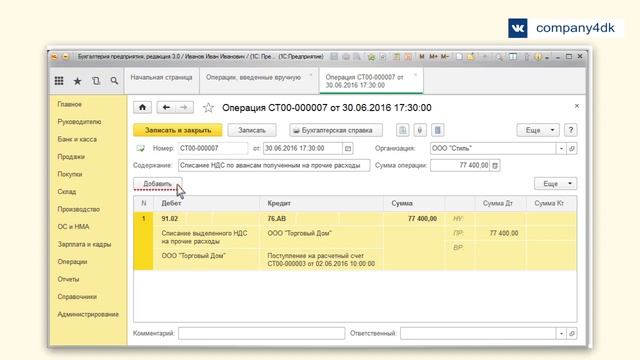Screen dimensions: 640x360
Task: Close the operation form with small x
Action: 577,106
